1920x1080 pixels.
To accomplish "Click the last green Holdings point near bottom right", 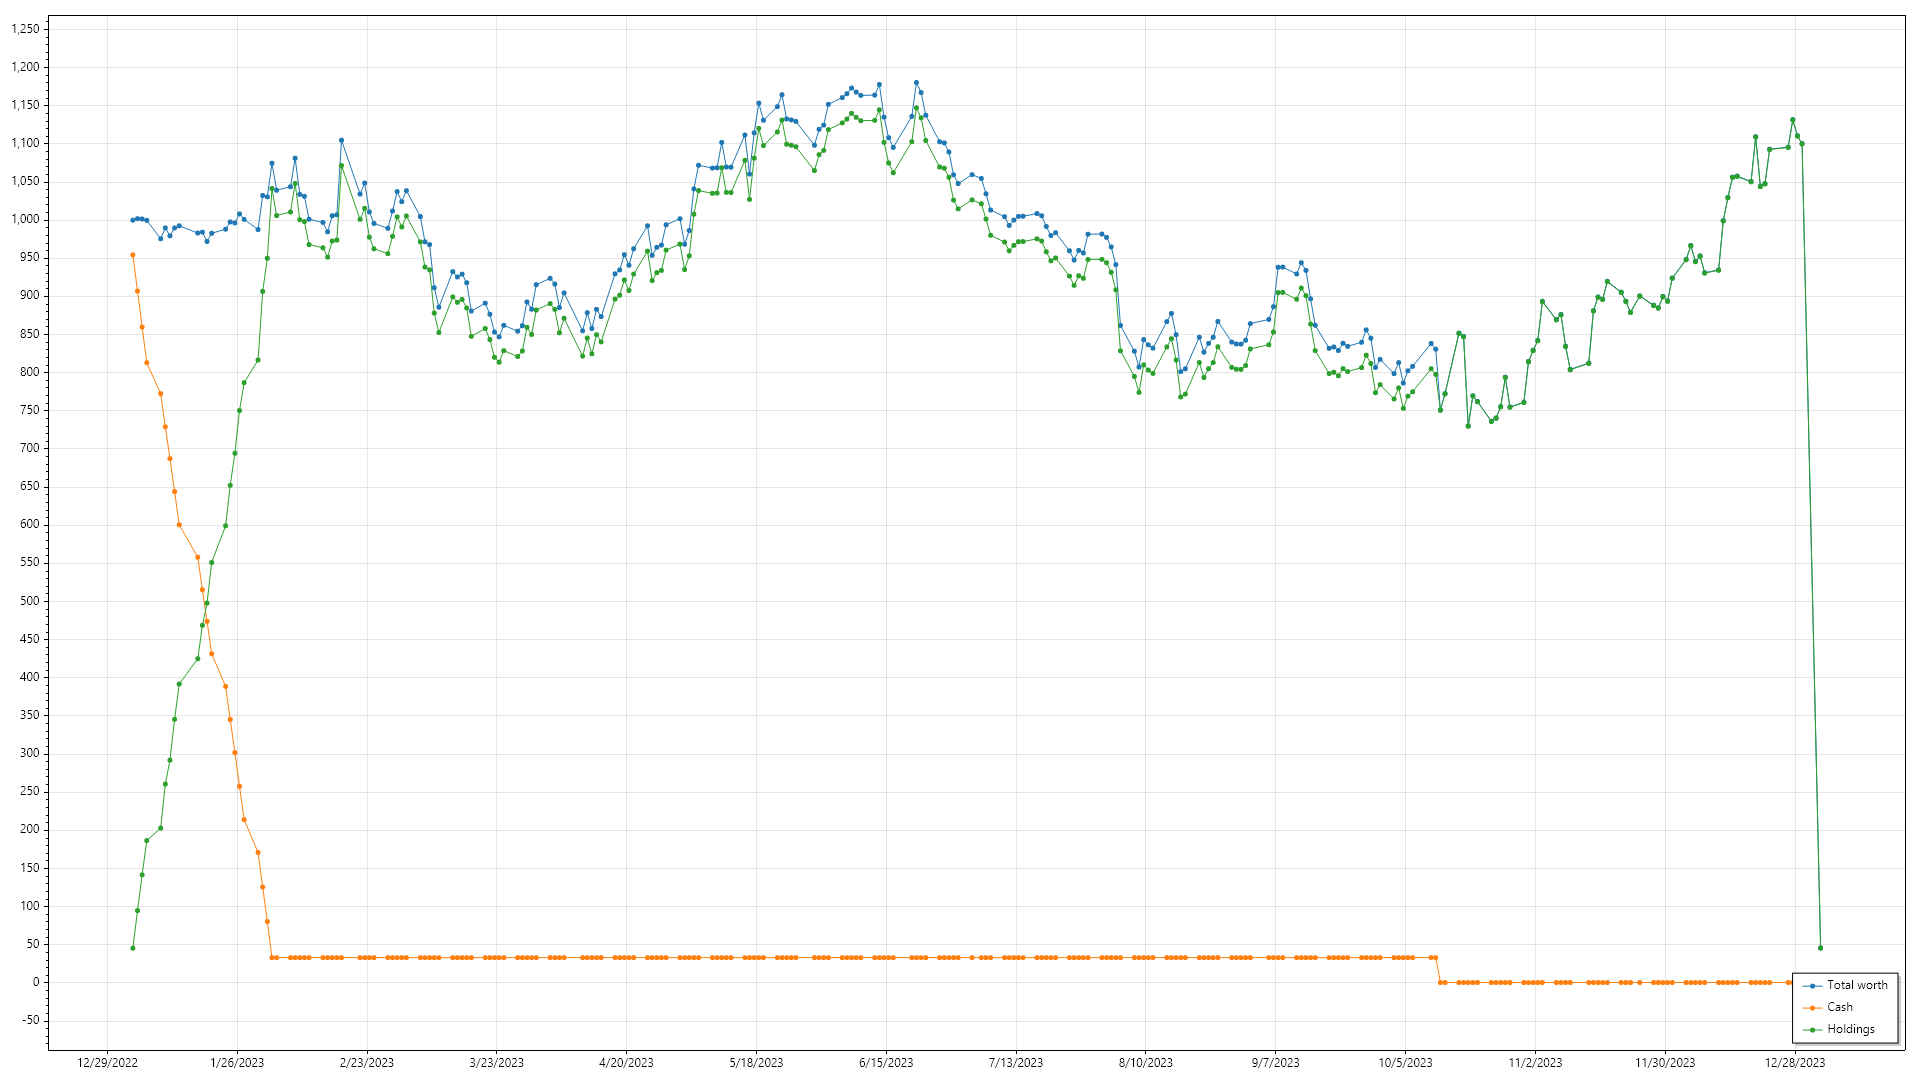I will [1820, 948].
